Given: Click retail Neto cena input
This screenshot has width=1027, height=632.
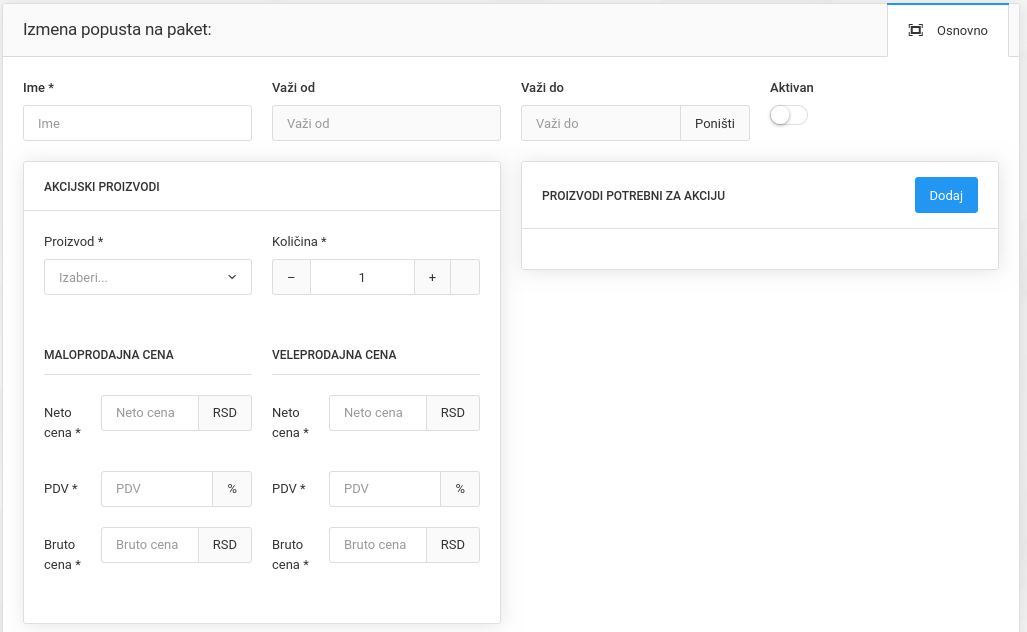Looking at the screenshot, I should tap(150, 413).
